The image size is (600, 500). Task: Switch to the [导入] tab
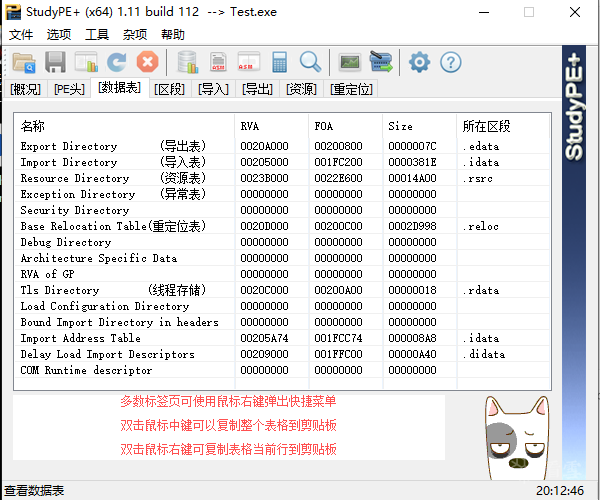[x=214, y=89]
